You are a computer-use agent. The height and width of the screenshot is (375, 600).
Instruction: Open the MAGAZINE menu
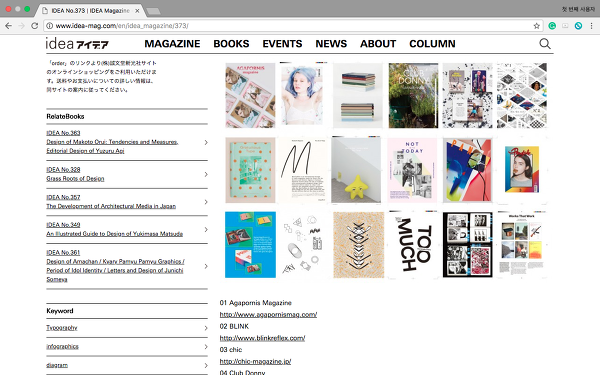coord(172,44)
